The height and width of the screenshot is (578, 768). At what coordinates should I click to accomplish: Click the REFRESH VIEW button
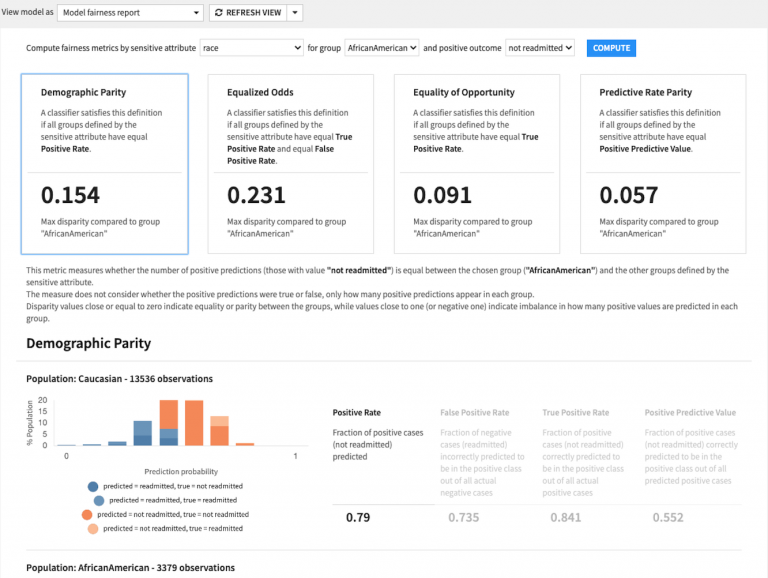point(248,13)
